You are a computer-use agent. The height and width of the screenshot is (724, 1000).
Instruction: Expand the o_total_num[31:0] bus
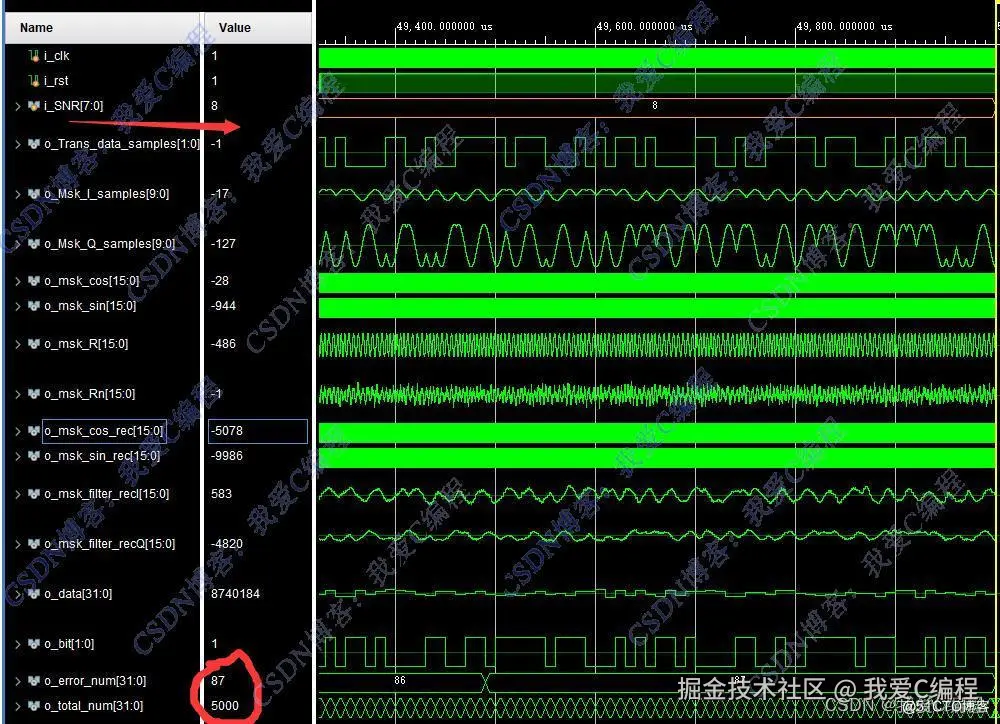[x=18, y=707]
